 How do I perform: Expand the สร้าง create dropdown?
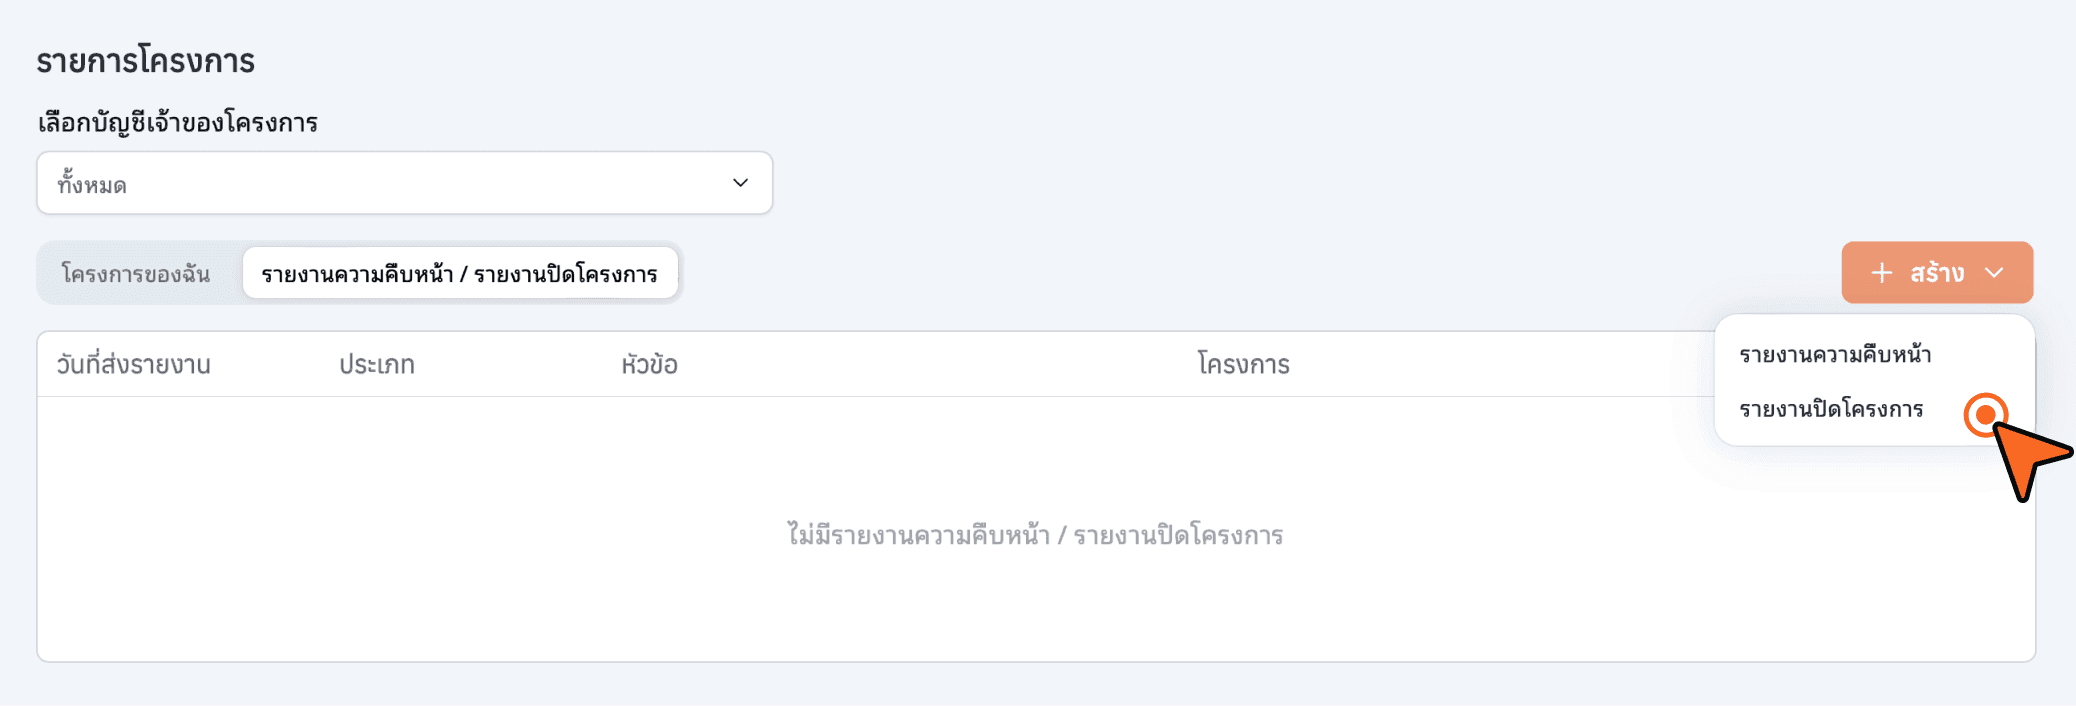1937,273
